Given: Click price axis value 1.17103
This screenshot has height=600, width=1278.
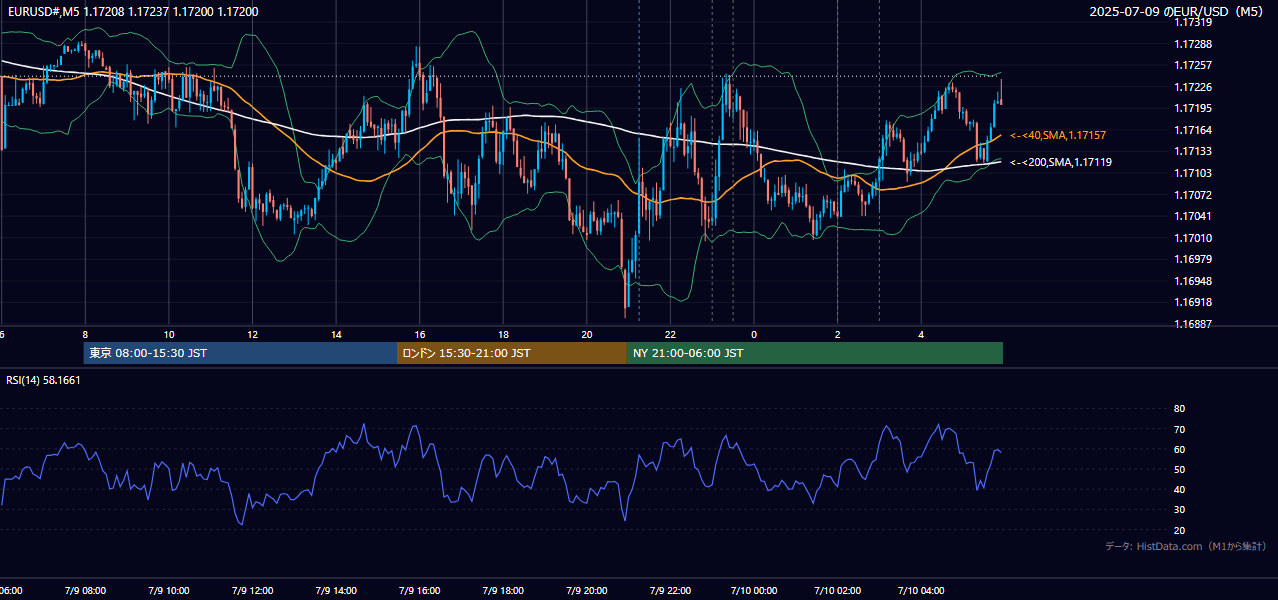Looking at the screenshot, I should (1193, 173).
